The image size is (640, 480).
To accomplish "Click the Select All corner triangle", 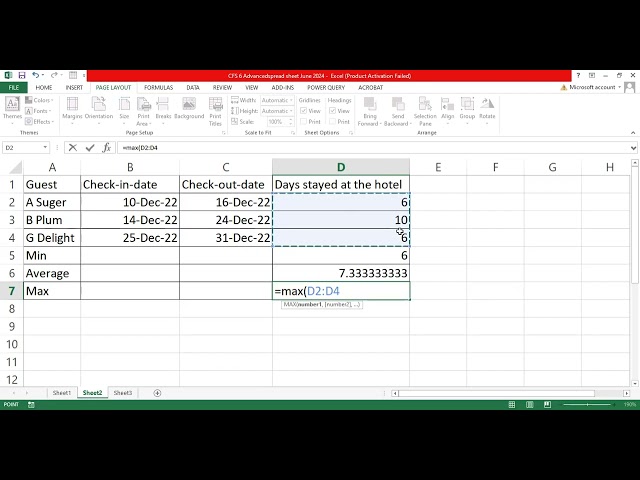I will (15, 167).
